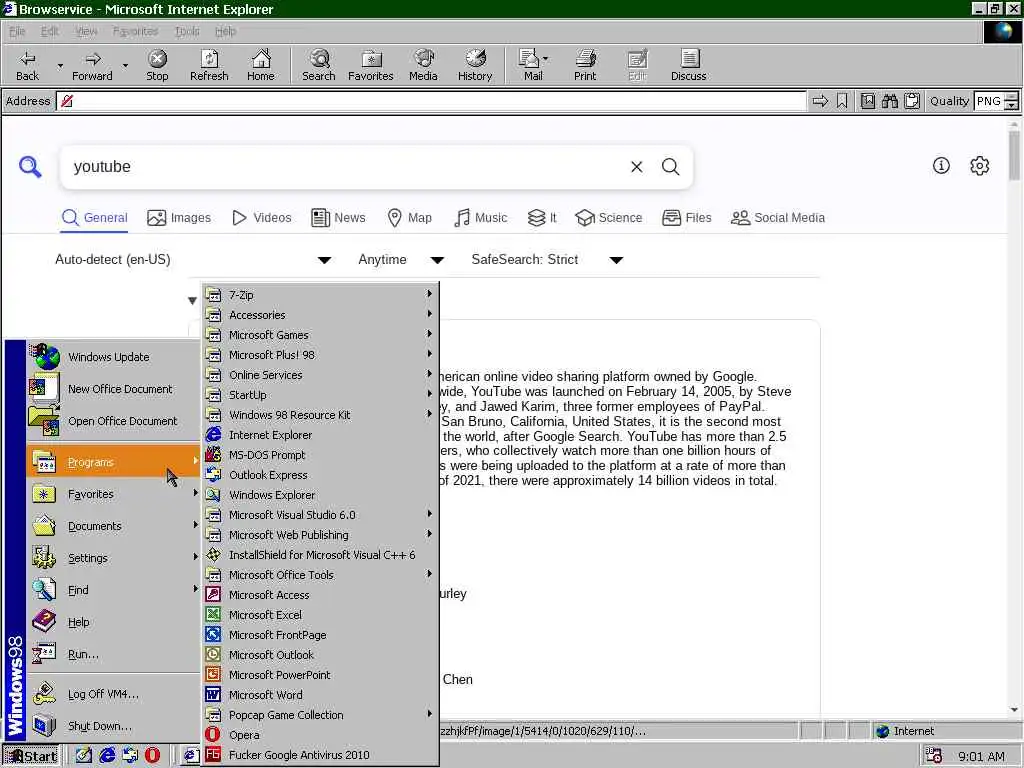1024x768 pixels.
Task: Click the Print toolbar icon
Action: (585, 65)
